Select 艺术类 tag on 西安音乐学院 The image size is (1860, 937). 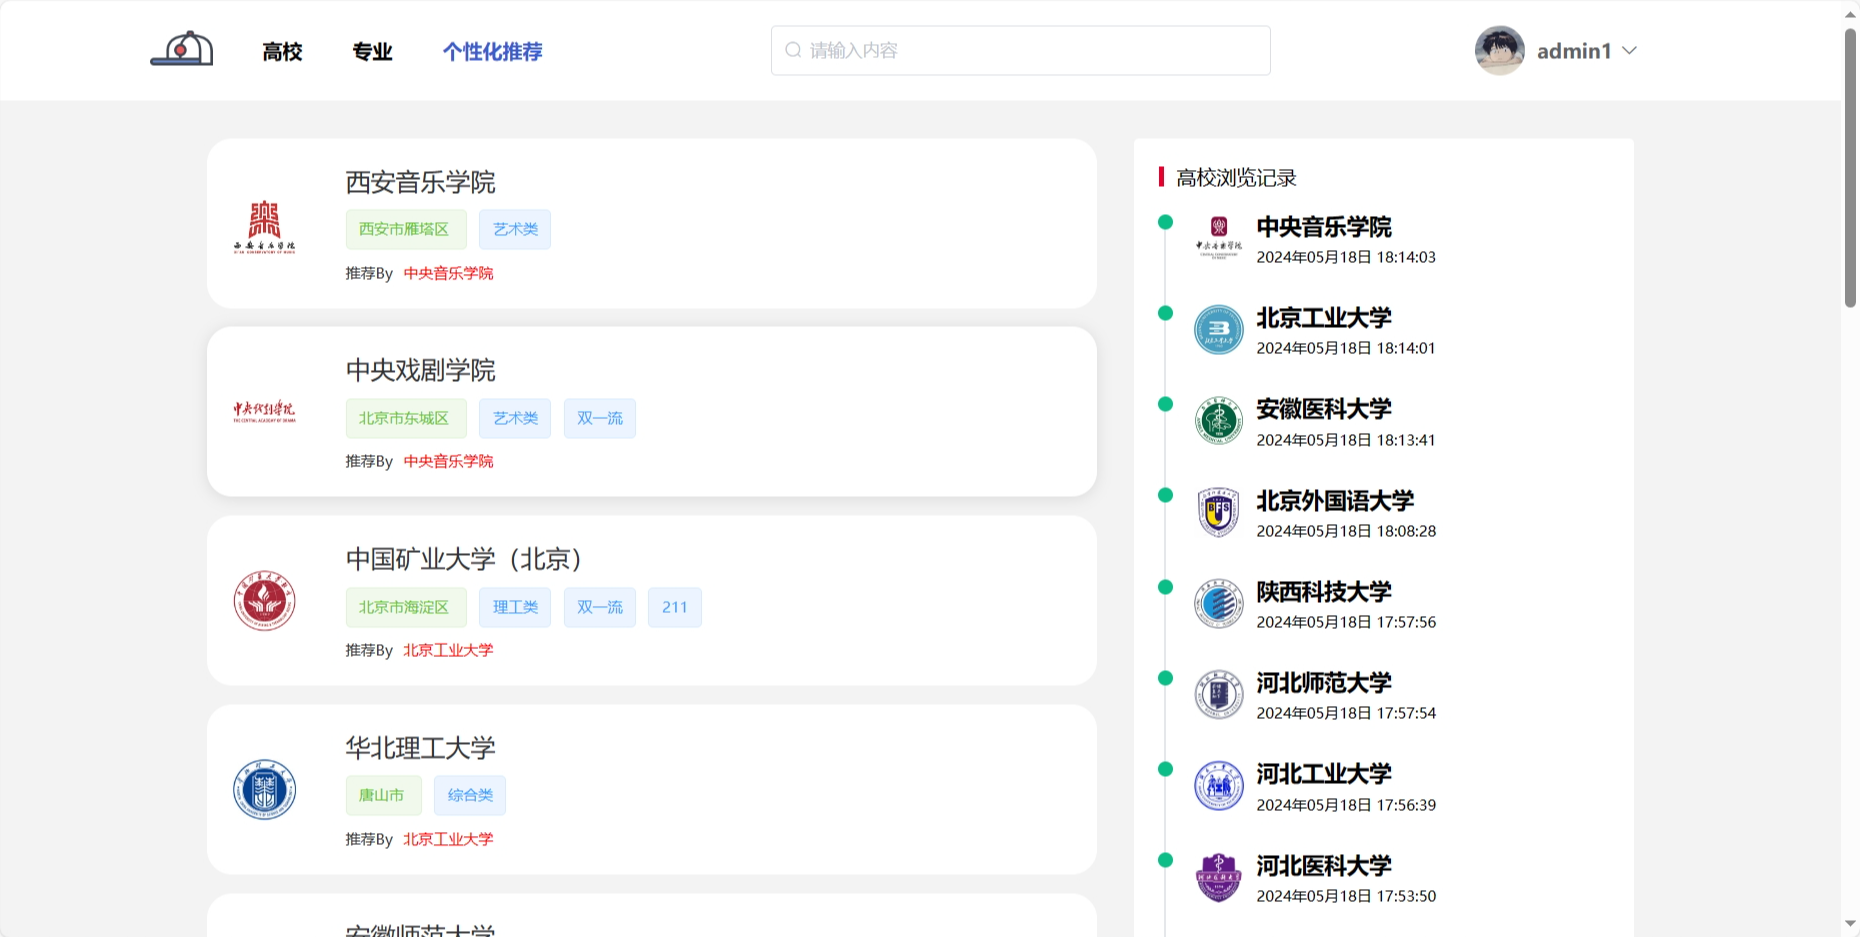click(x=515, y=229)
